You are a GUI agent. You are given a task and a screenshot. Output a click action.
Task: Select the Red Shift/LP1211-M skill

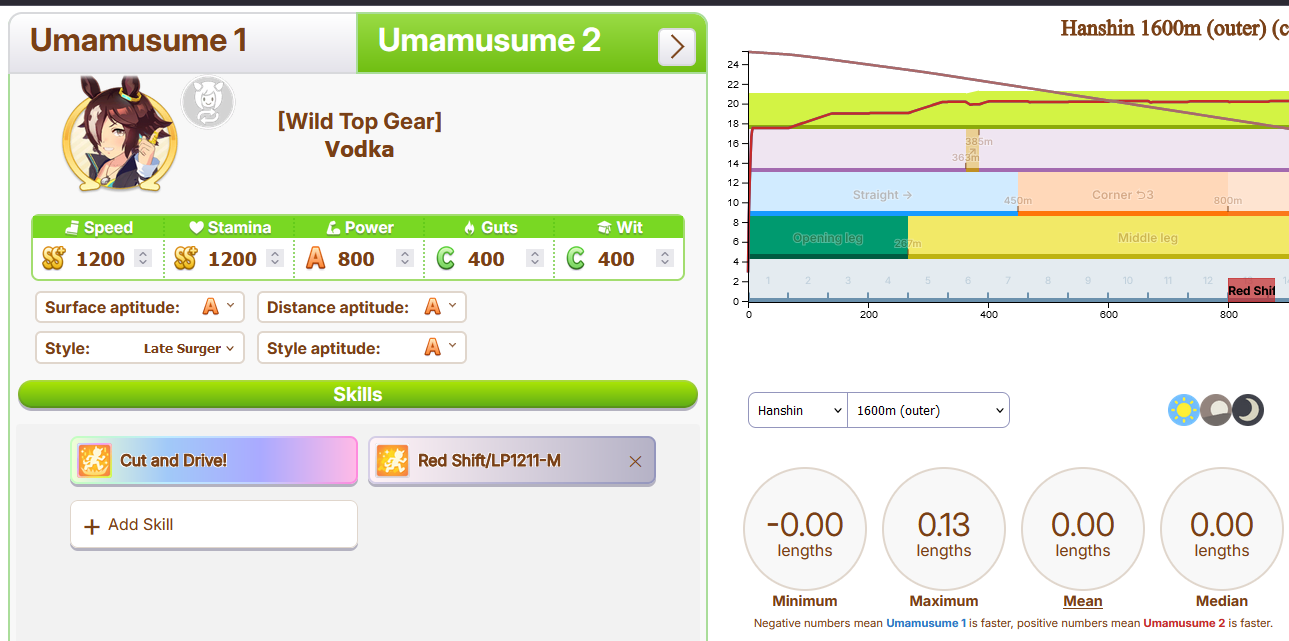pos(511,461)
